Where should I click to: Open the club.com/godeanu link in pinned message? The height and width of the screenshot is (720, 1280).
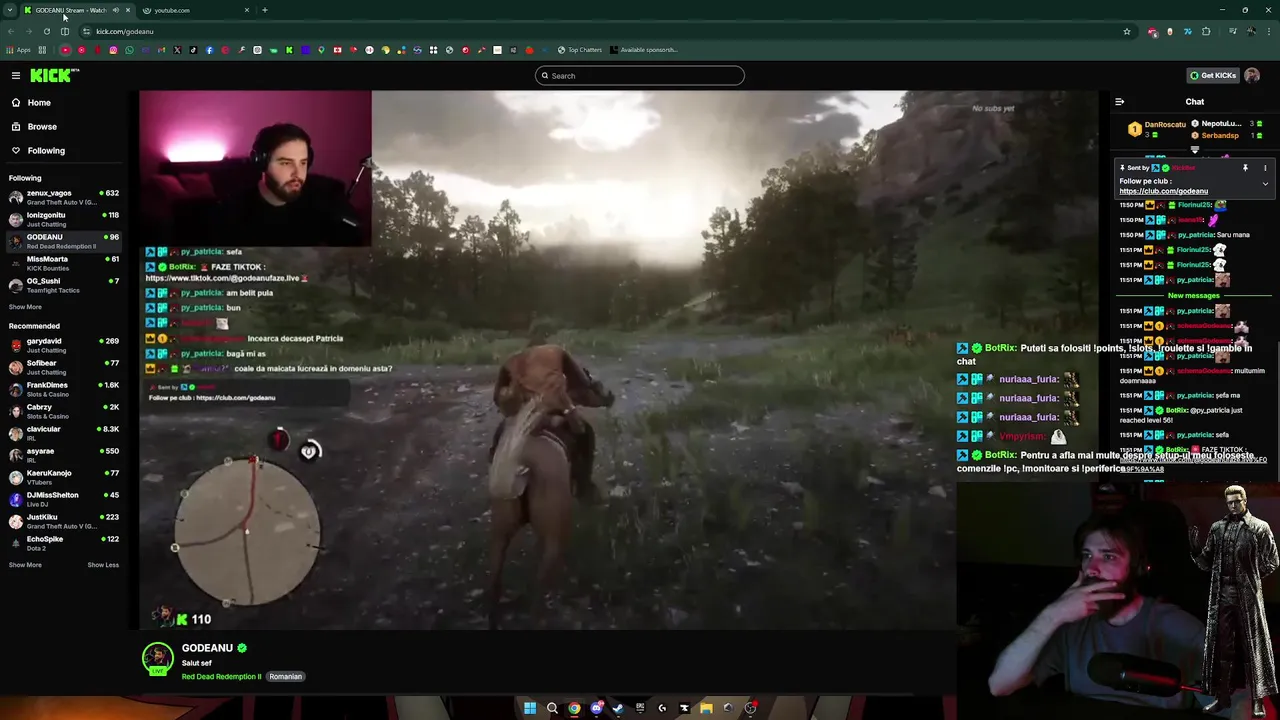[1163, 191]
